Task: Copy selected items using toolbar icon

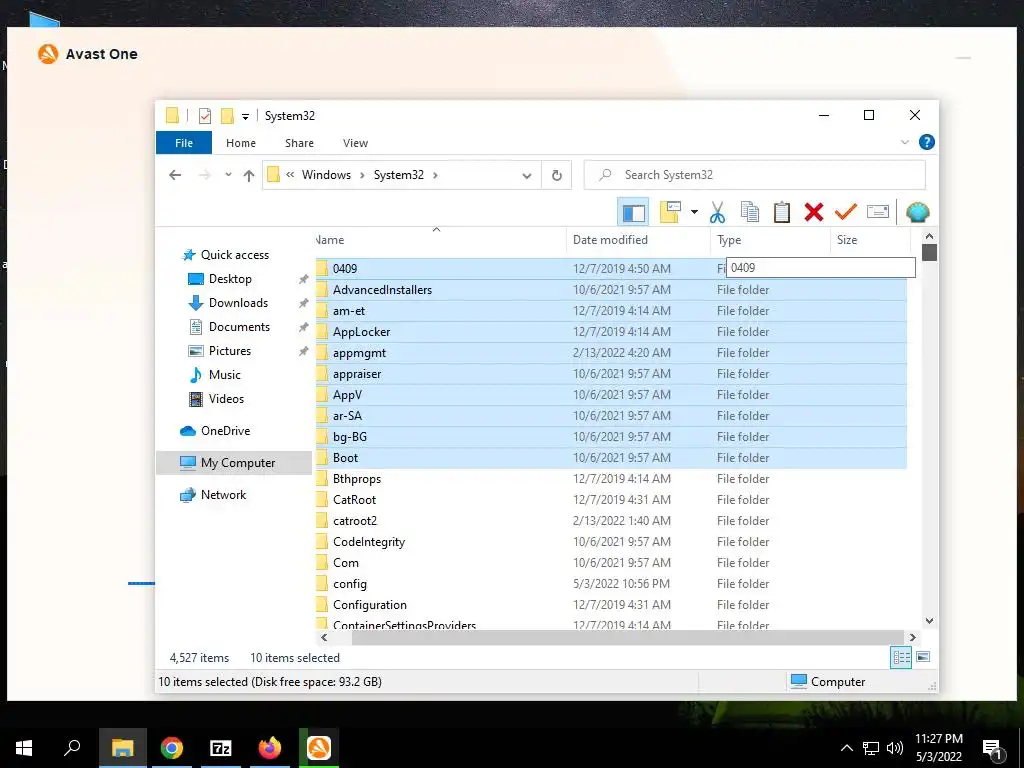Action: click(749, 212)
